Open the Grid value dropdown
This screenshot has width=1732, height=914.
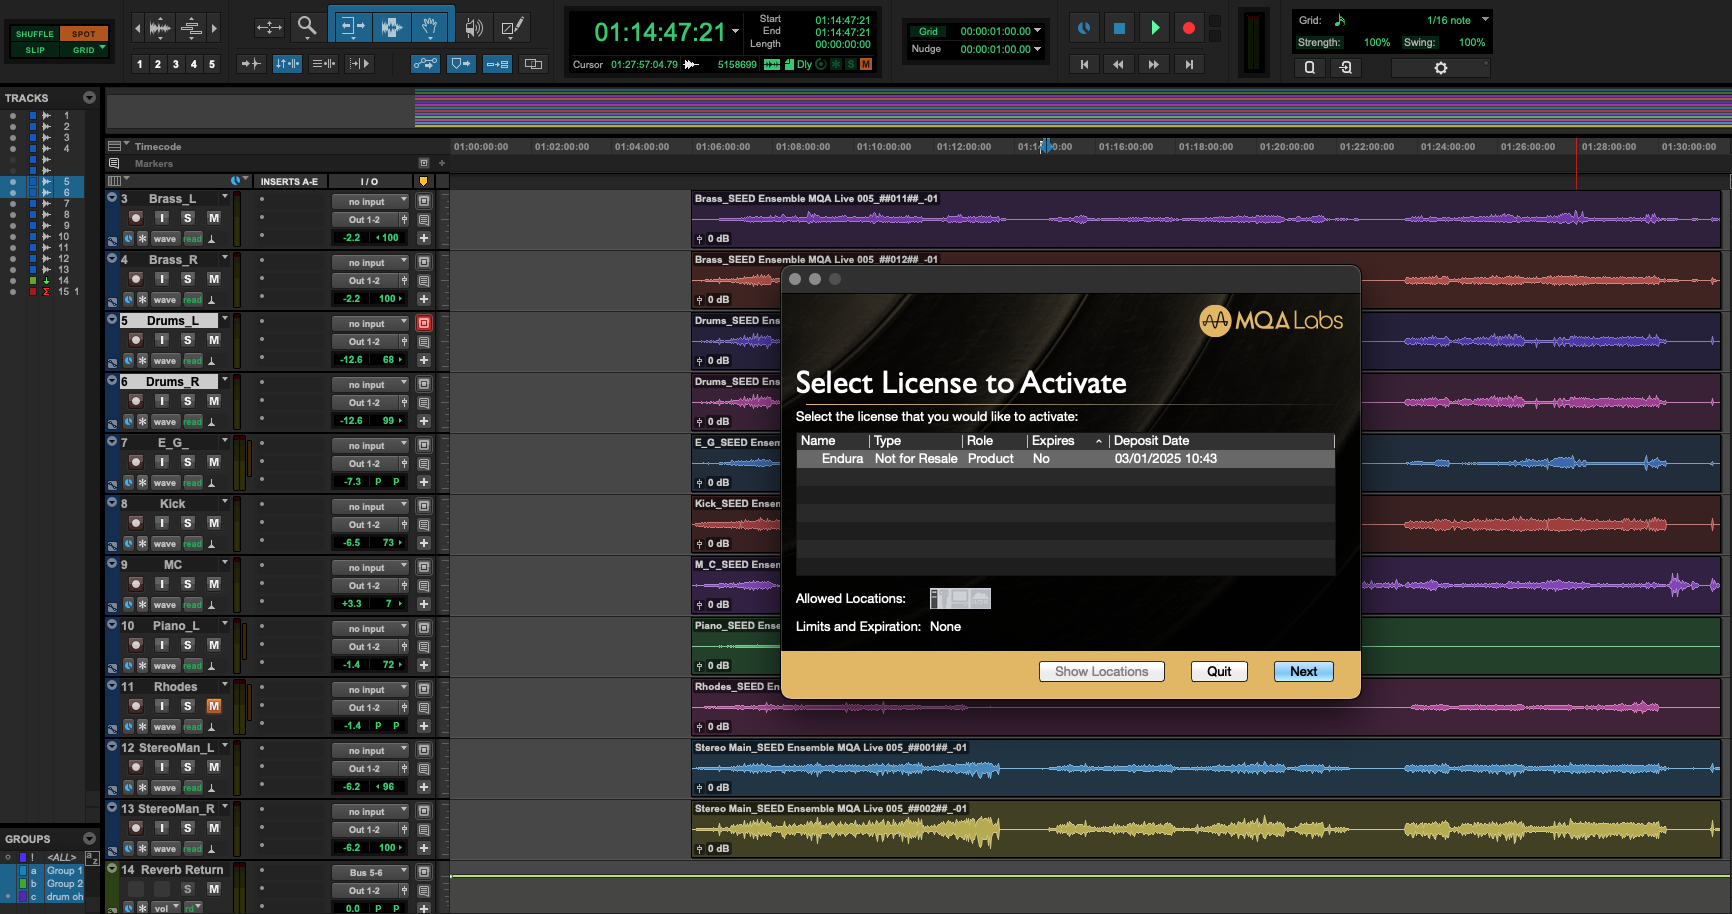pyautogui.click(x=1038, y=31)
